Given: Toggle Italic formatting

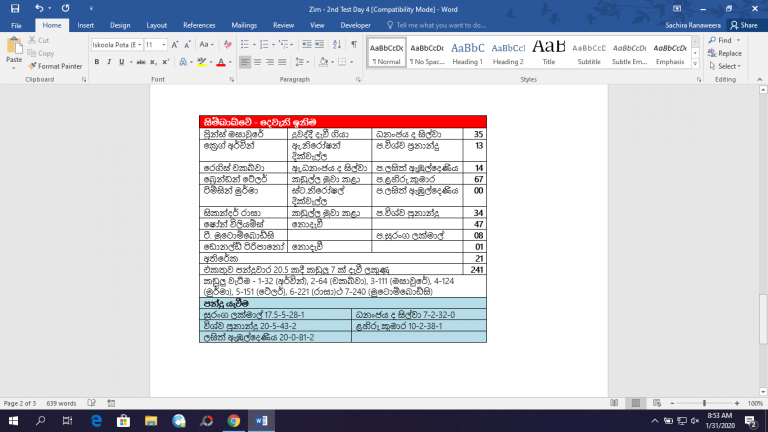Looking at the screenshot, I should pos(109,62).
